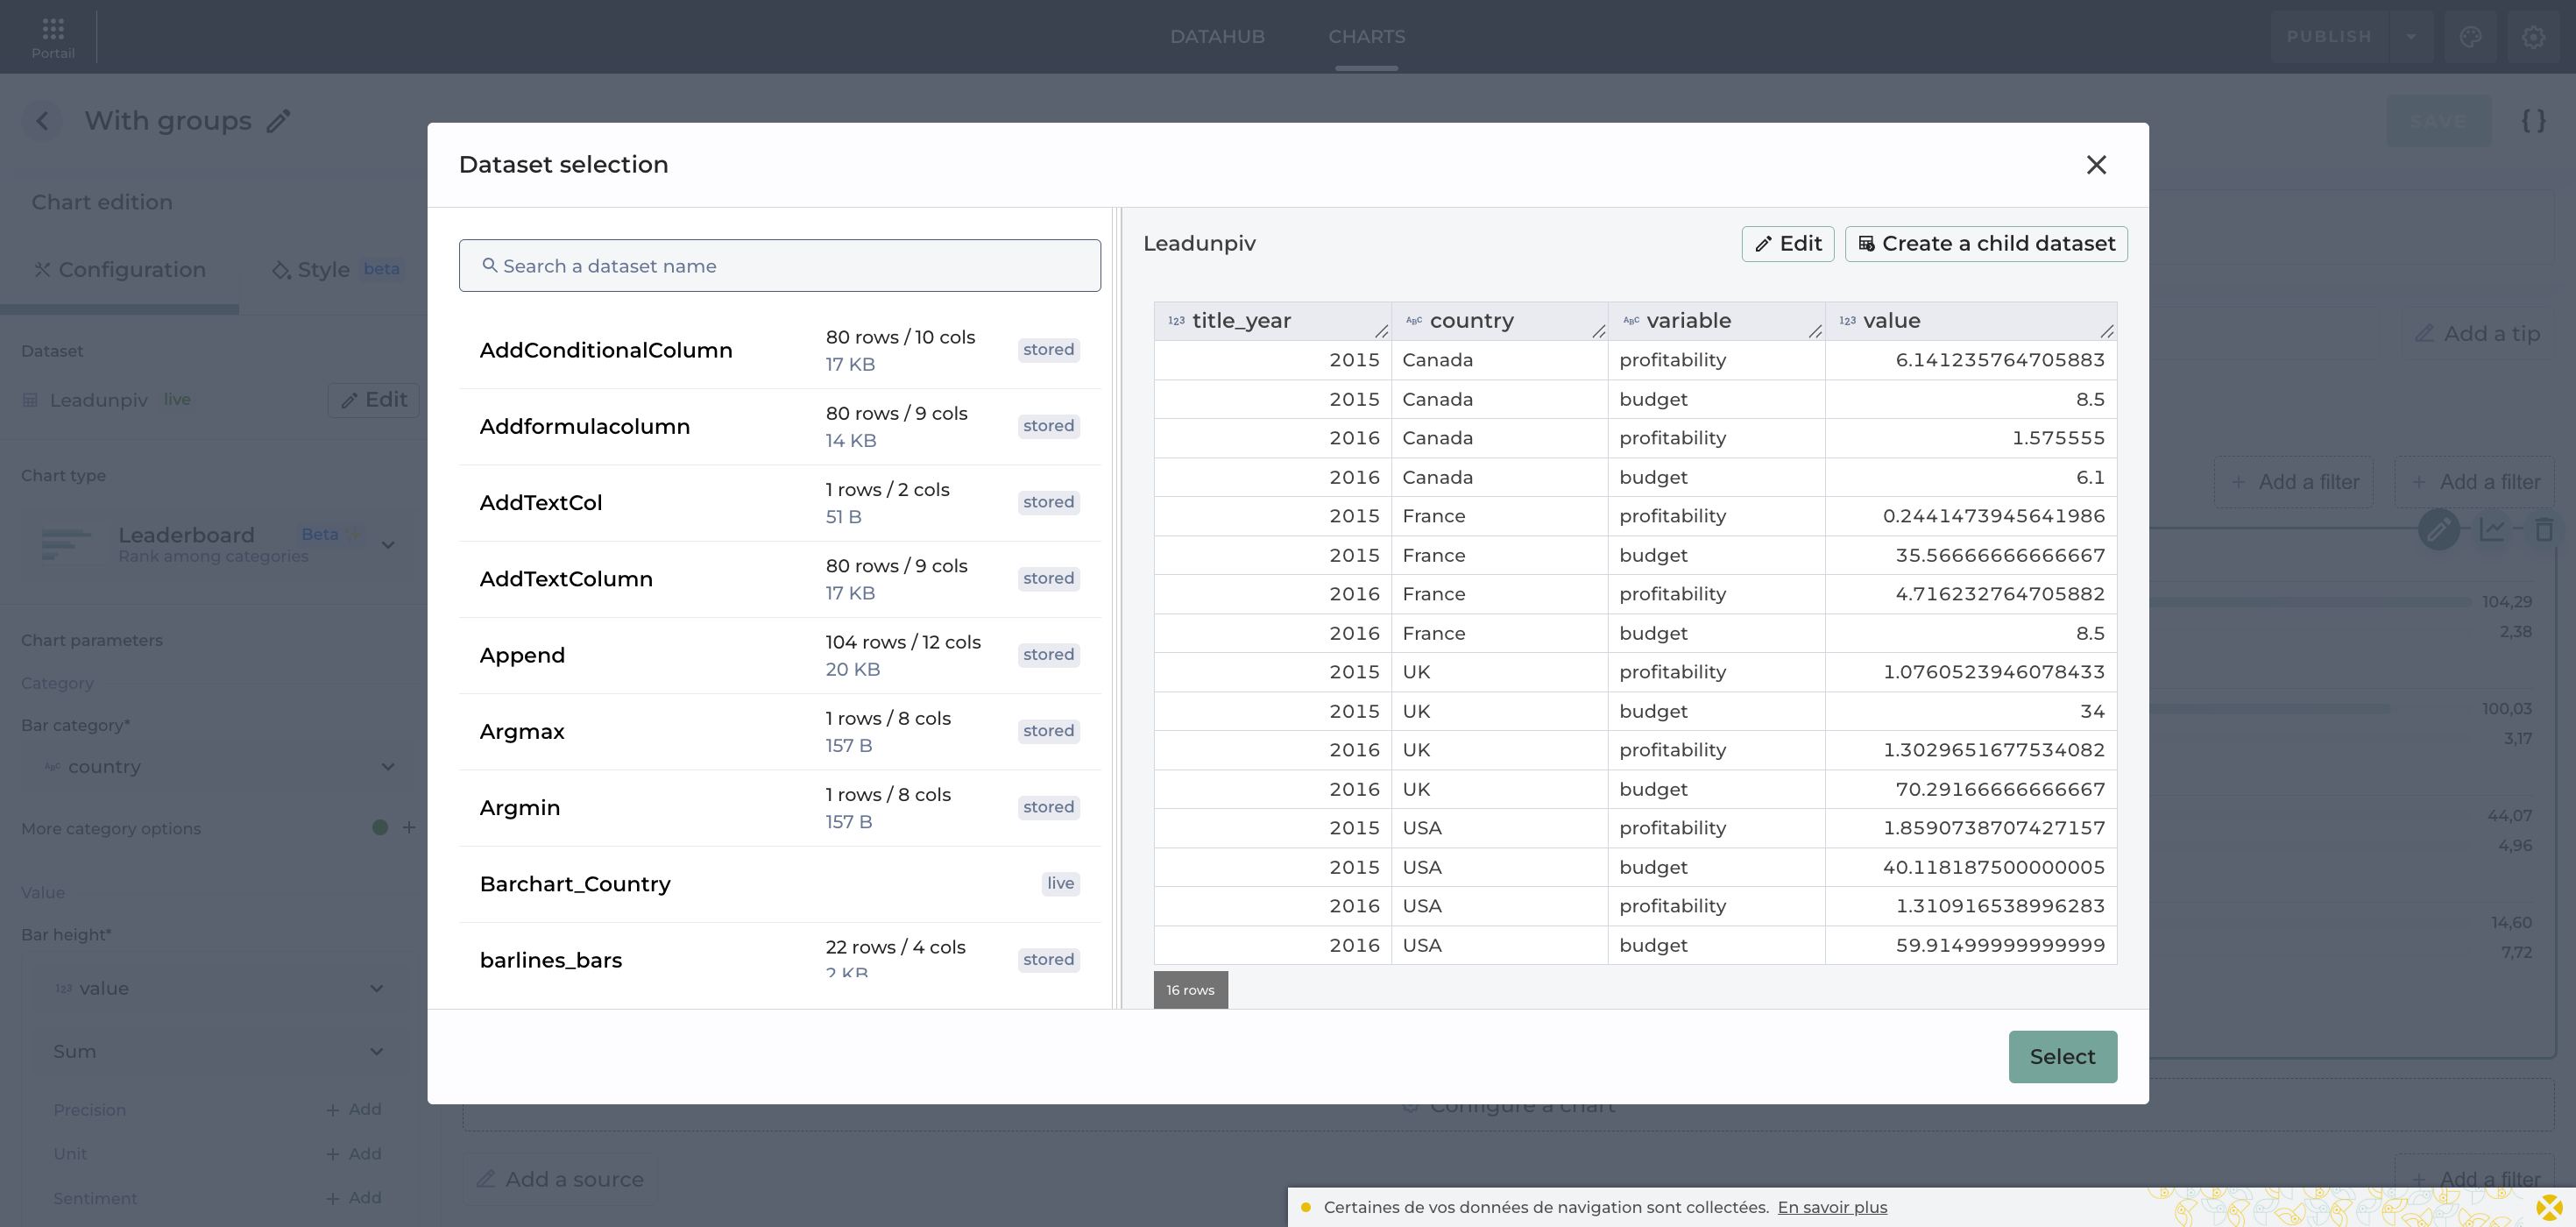Open the Configuration tab
The image size is (2576, 1227).
(x=120, y=270)
